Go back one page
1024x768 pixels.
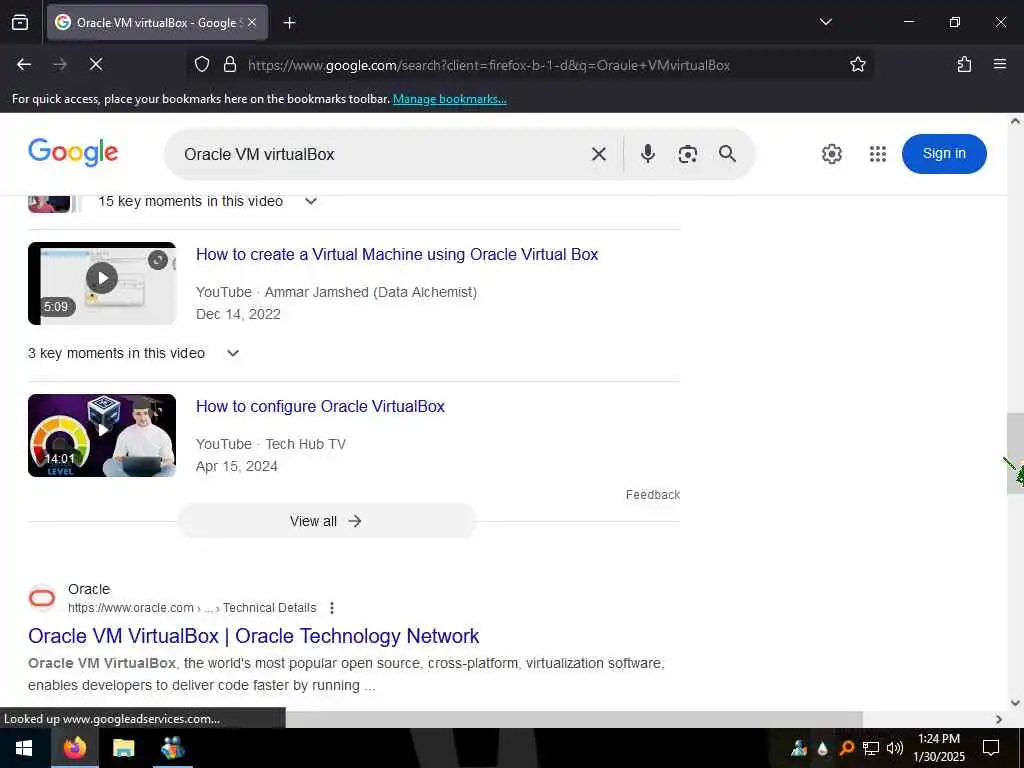point(24,64)
